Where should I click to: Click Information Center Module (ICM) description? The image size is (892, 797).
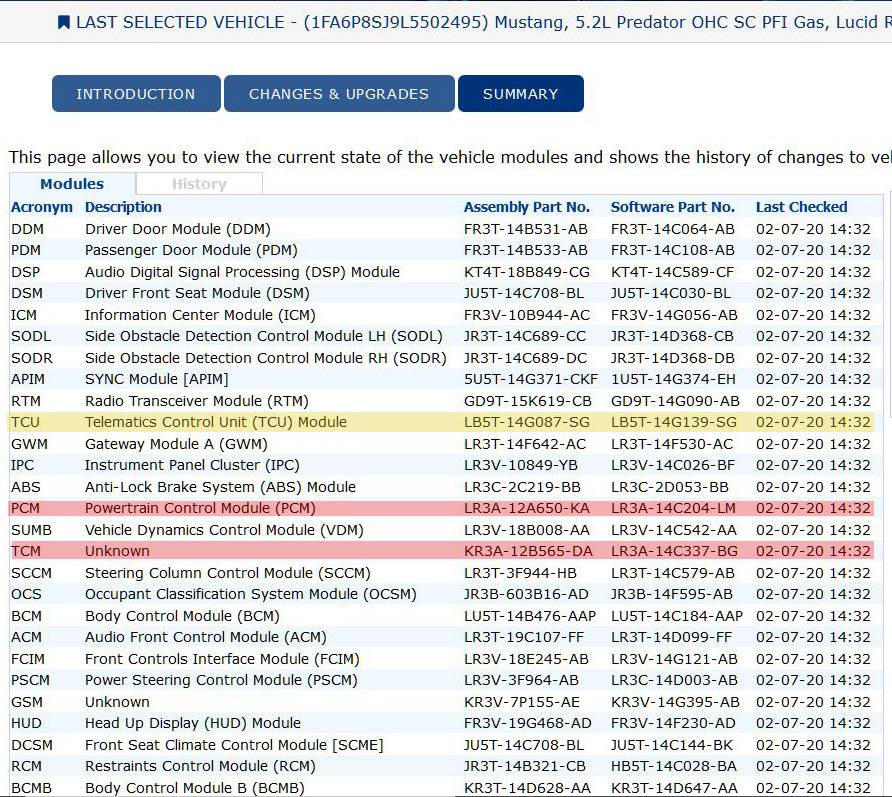click(200, 315)
